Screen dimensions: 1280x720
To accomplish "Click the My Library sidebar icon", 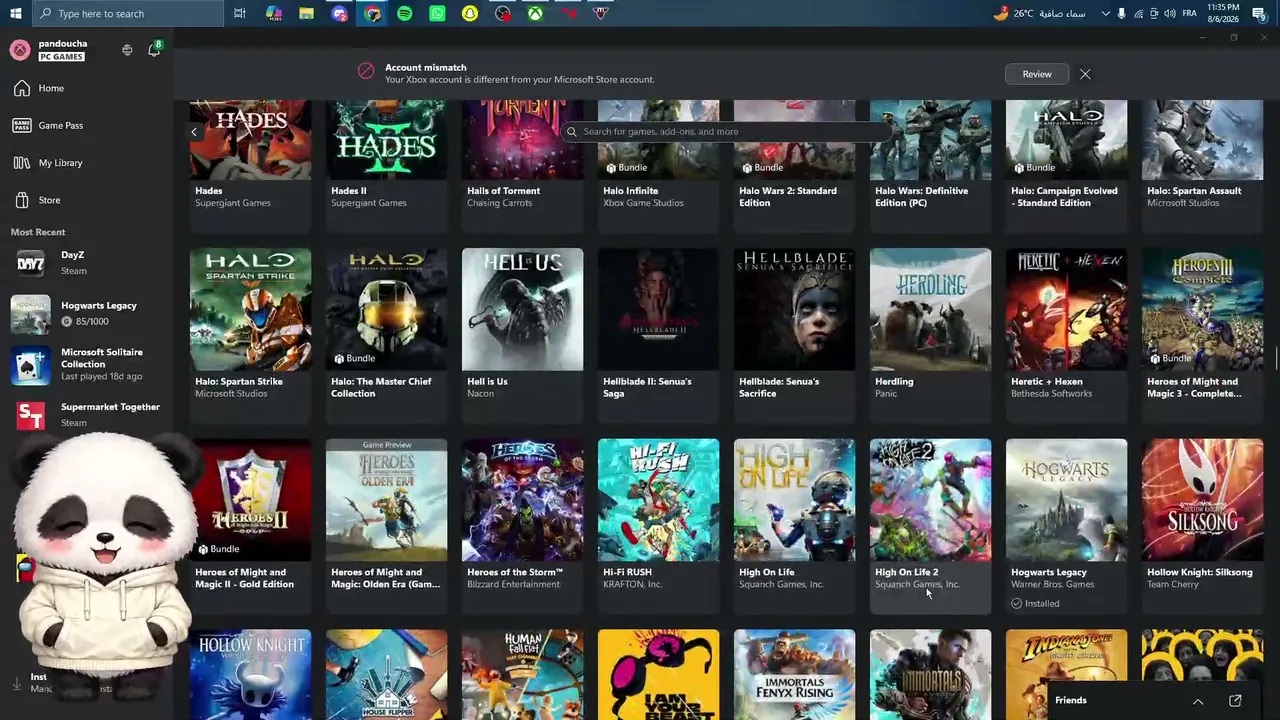I will click(22, 163).
